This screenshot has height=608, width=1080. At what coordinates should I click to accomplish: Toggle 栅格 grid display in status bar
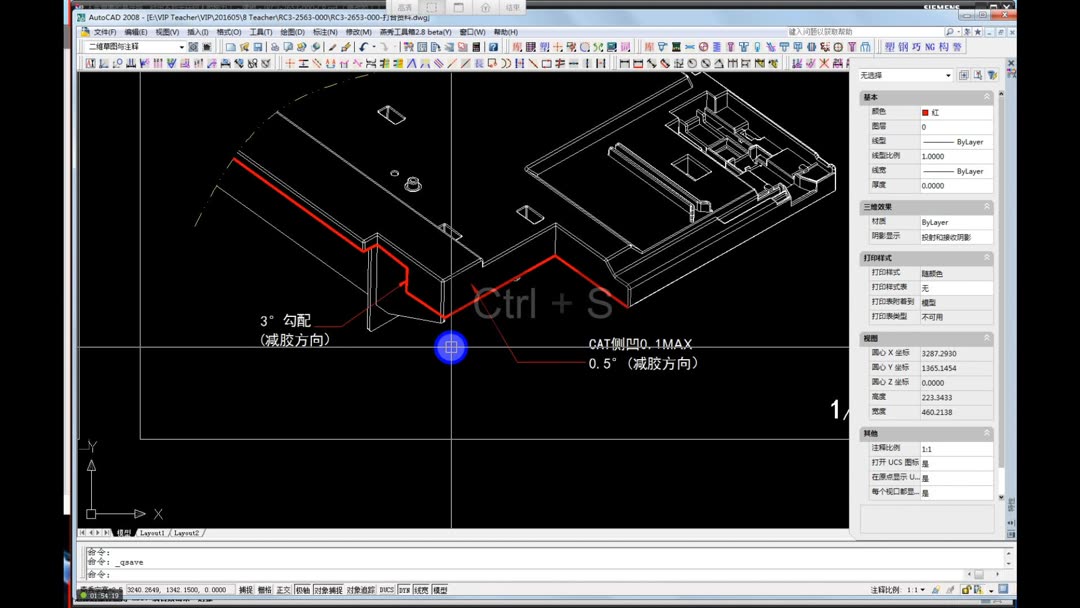262,590
